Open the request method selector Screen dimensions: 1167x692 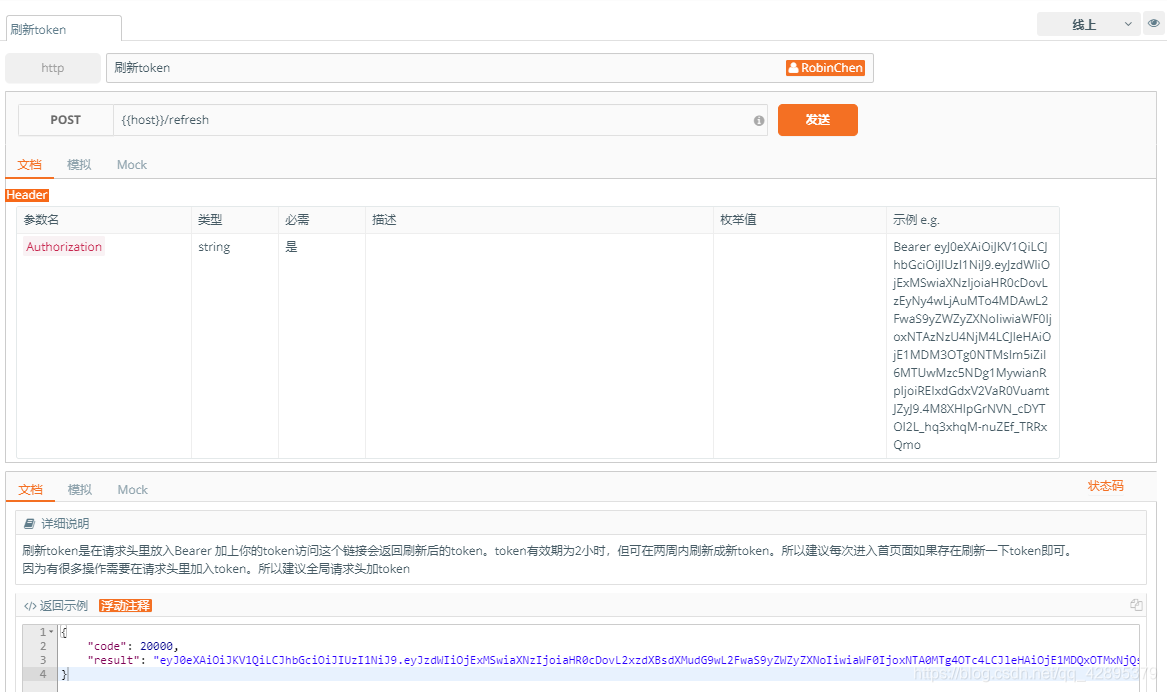tap(65, 119)
